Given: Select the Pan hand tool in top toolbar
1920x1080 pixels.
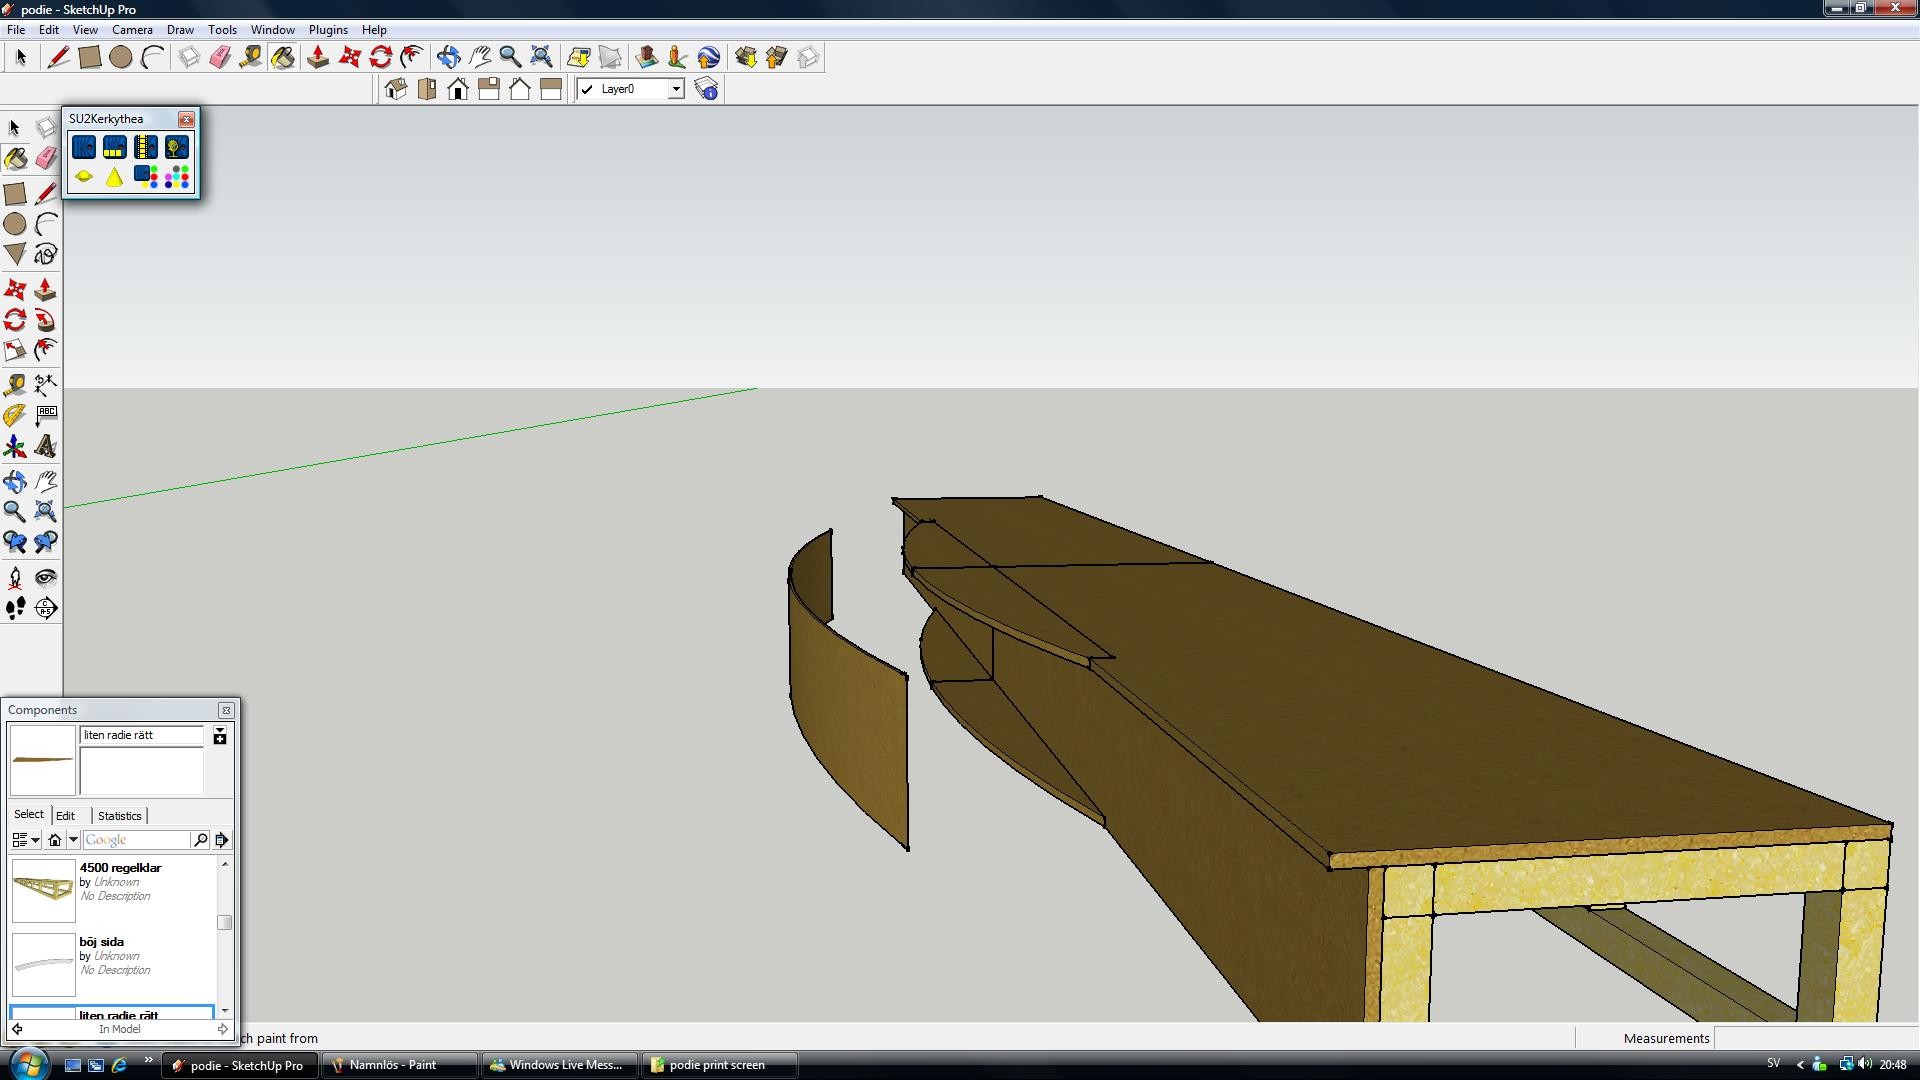Looking at the screenshot, I should [x=479, y=57].
